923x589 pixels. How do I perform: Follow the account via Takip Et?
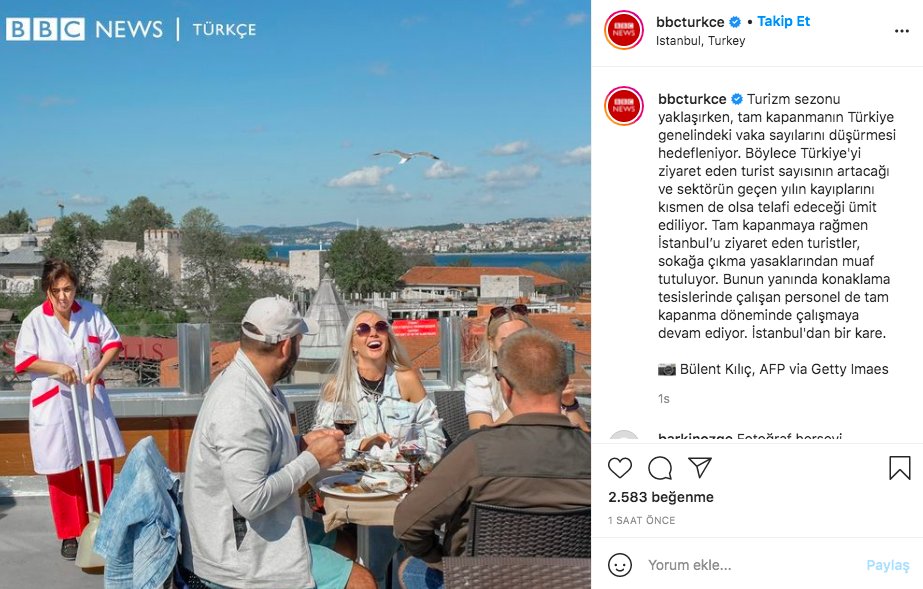tap(783, 21)
